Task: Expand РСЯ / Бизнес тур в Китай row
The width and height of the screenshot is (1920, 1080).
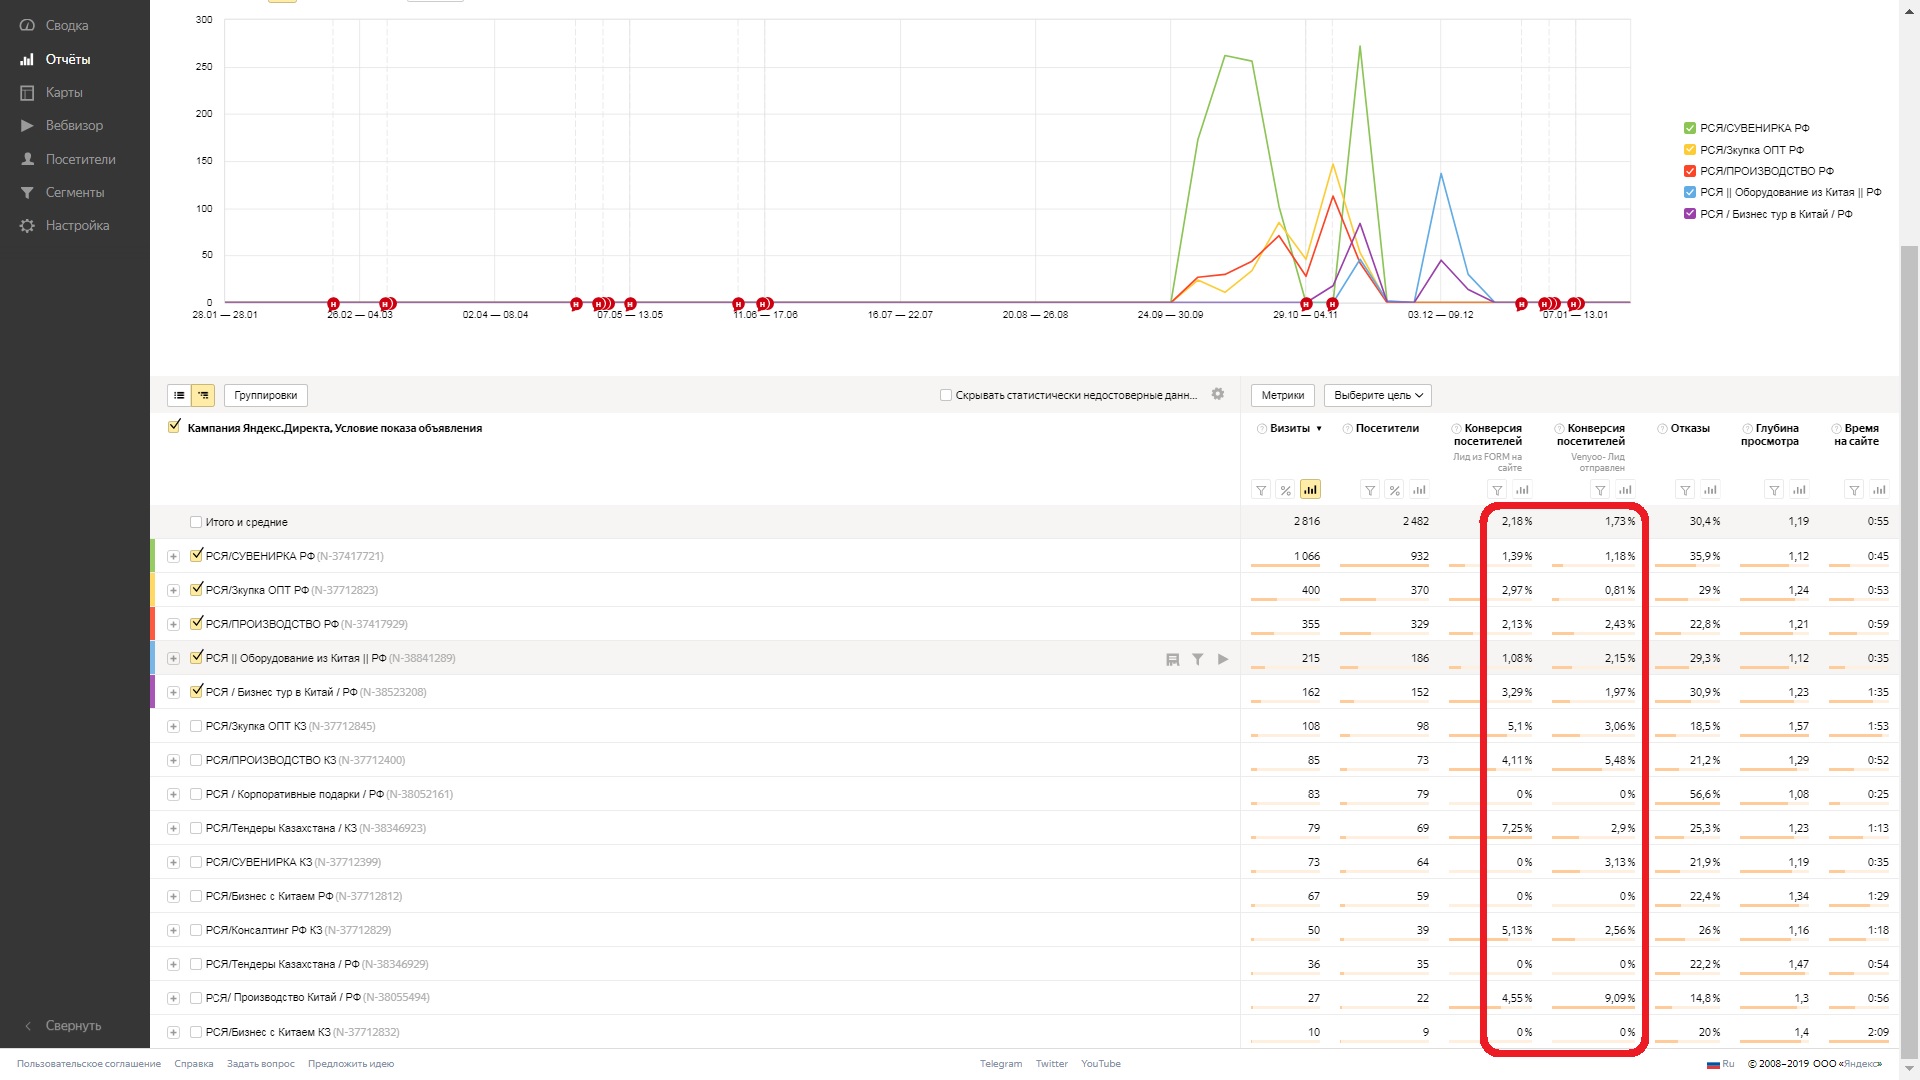Action: [x=173, y=692]
